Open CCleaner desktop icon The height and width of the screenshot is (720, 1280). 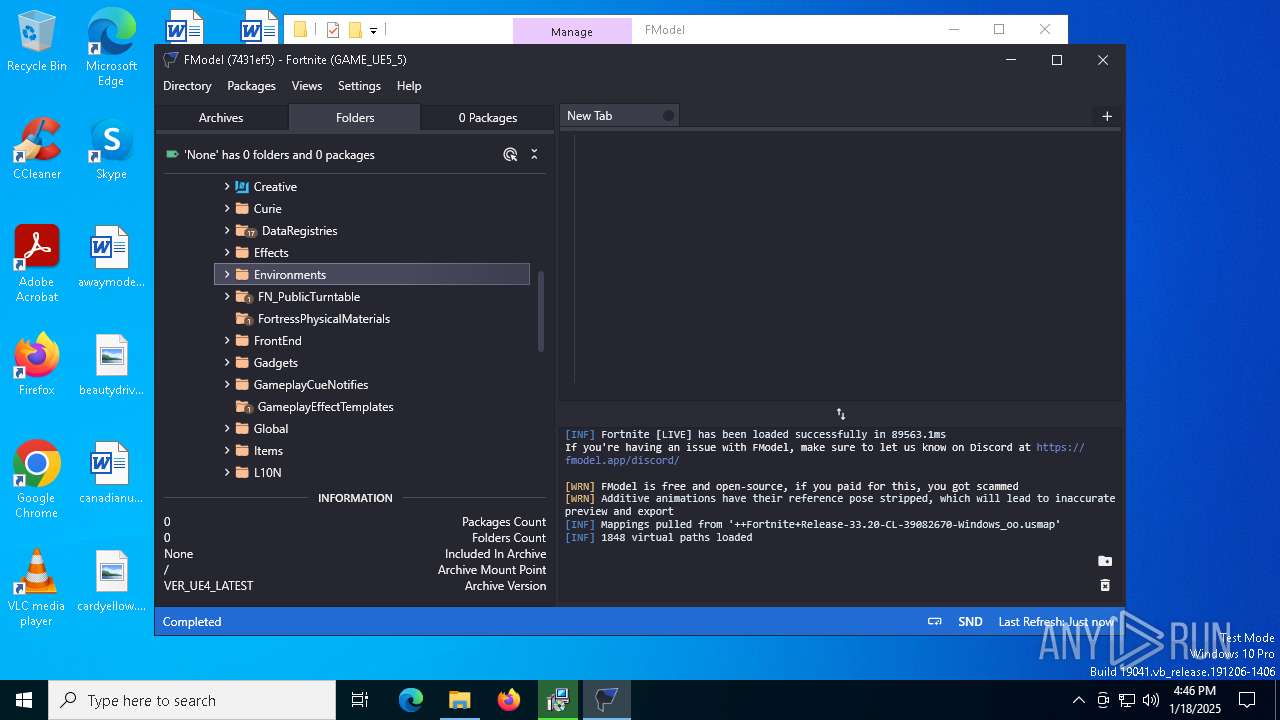37,149
